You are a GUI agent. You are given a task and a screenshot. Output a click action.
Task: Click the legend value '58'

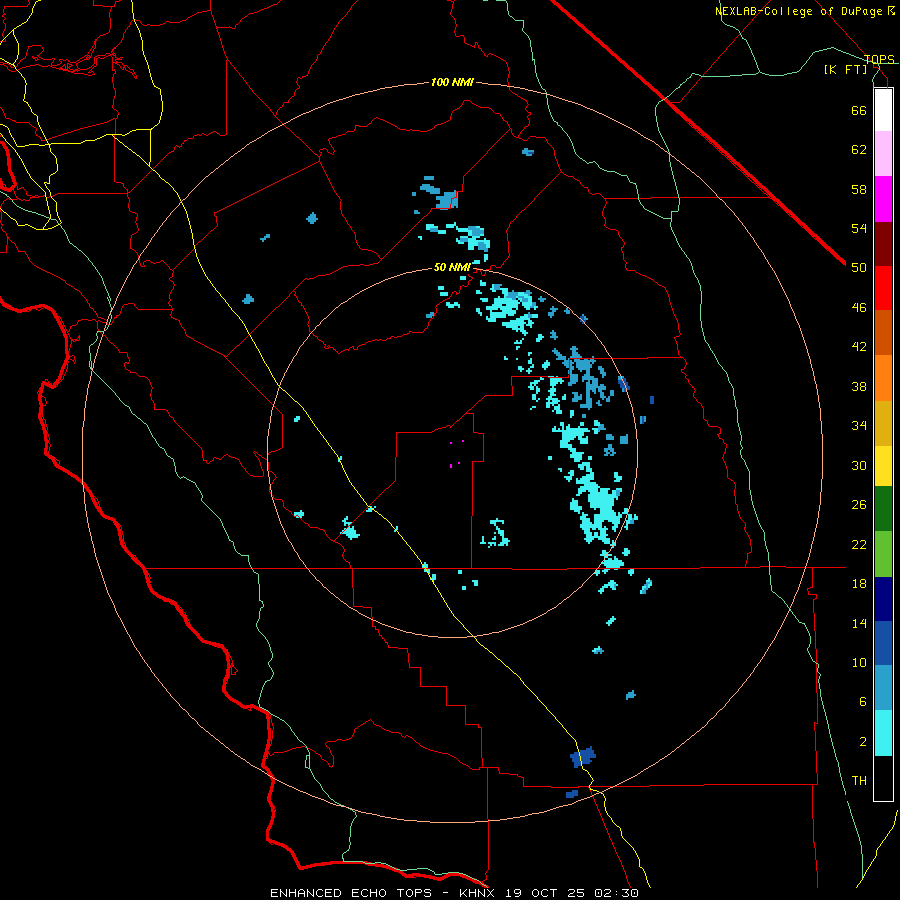(859, 189)
